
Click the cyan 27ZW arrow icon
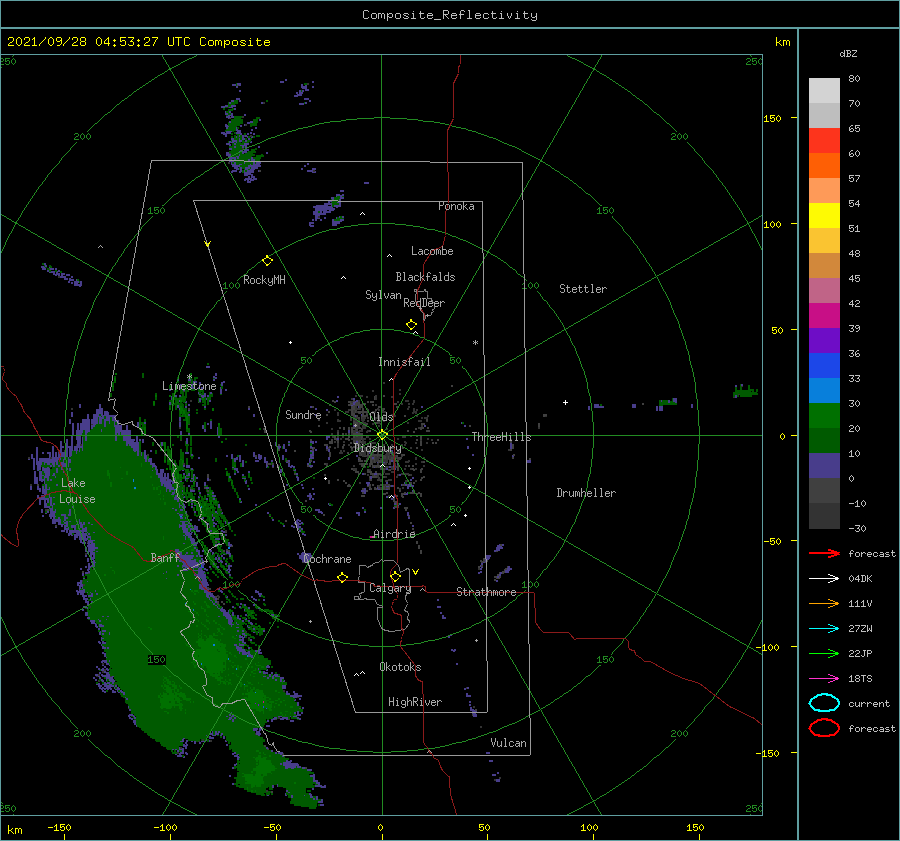tap(824, 629)
